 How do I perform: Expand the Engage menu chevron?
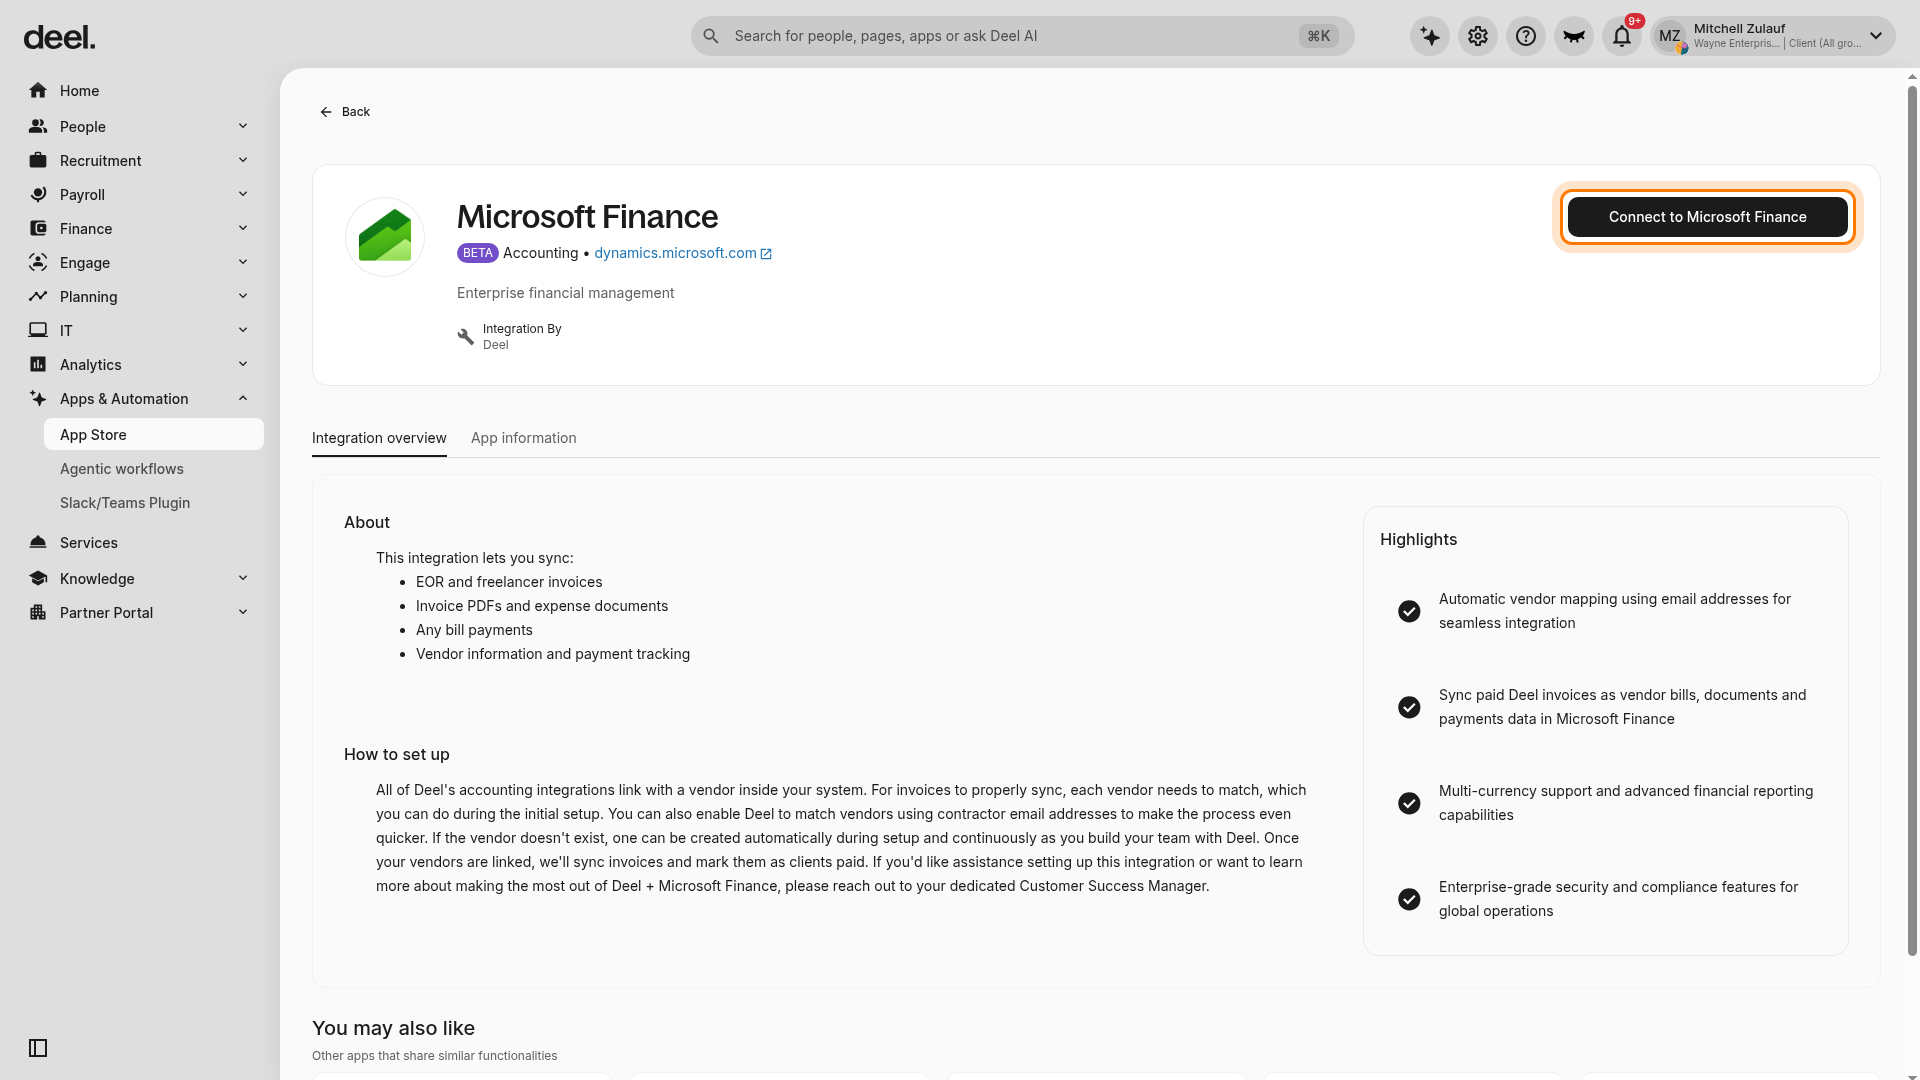pyautogui.click(x=243, y=262)
